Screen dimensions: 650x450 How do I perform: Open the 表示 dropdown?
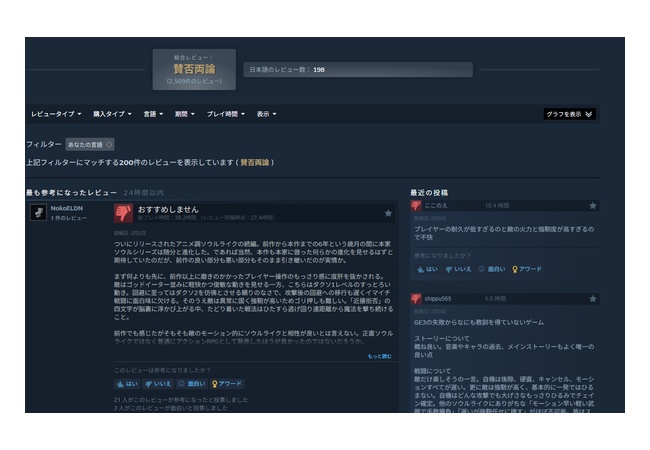(x=266, y=114)
